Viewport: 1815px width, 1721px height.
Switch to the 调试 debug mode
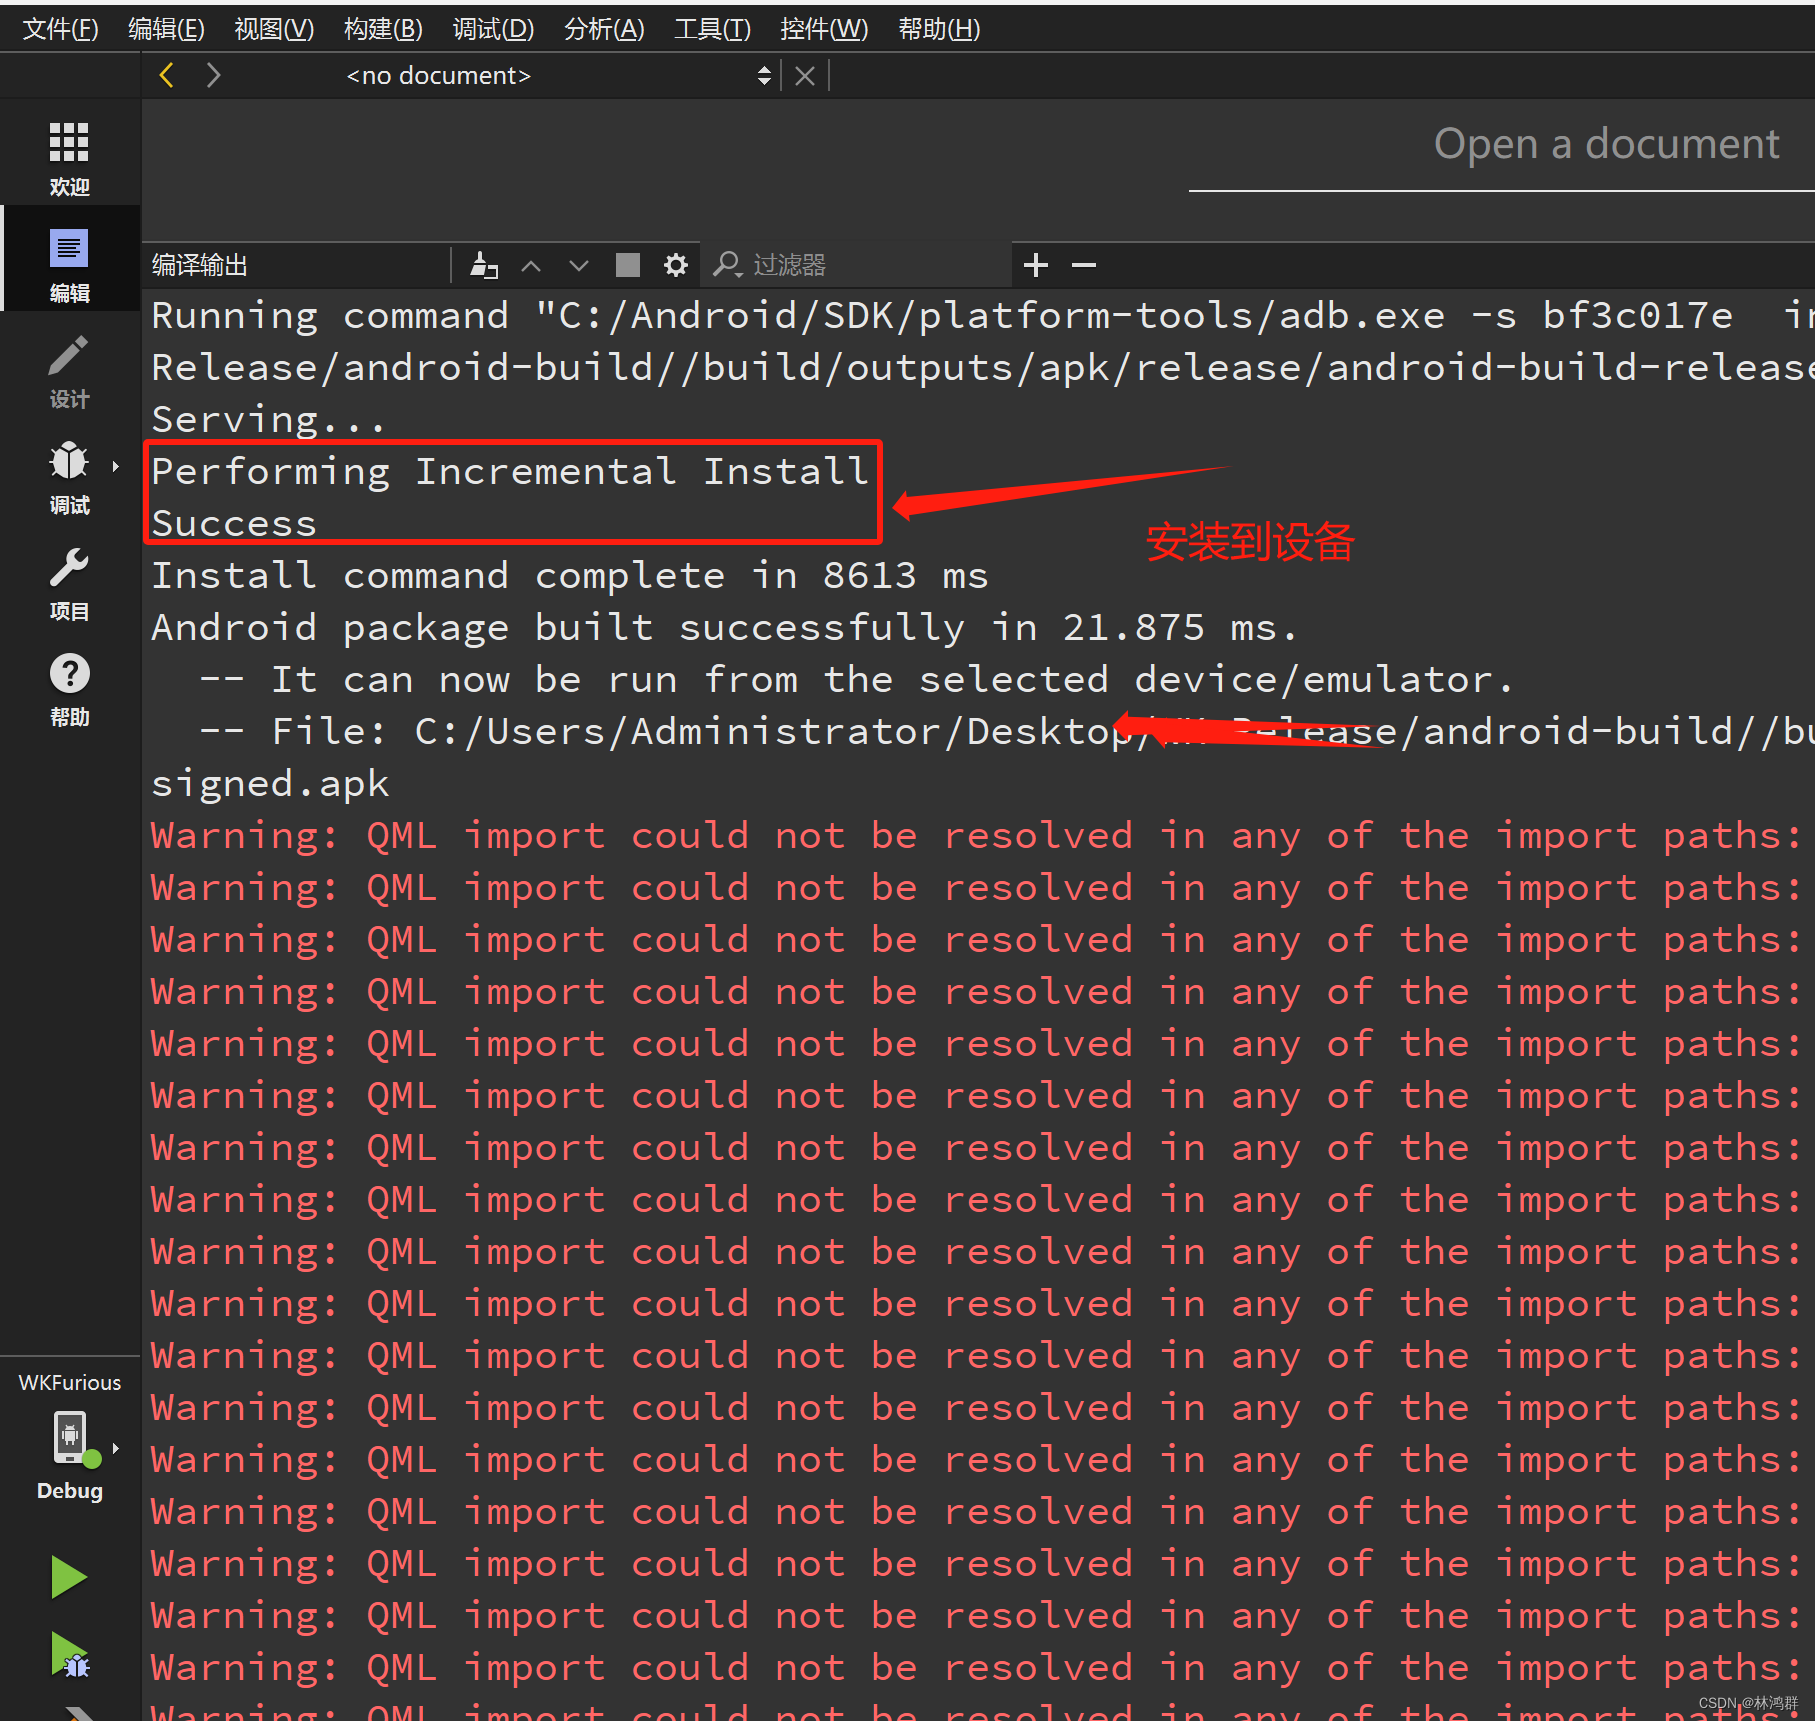click(x=69, y=478)
